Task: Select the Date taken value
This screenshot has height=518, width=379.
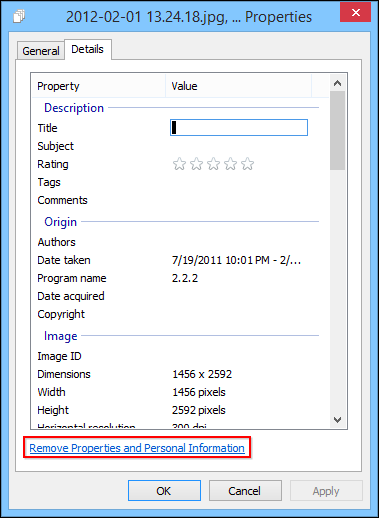Action: (x=236, y=260)
